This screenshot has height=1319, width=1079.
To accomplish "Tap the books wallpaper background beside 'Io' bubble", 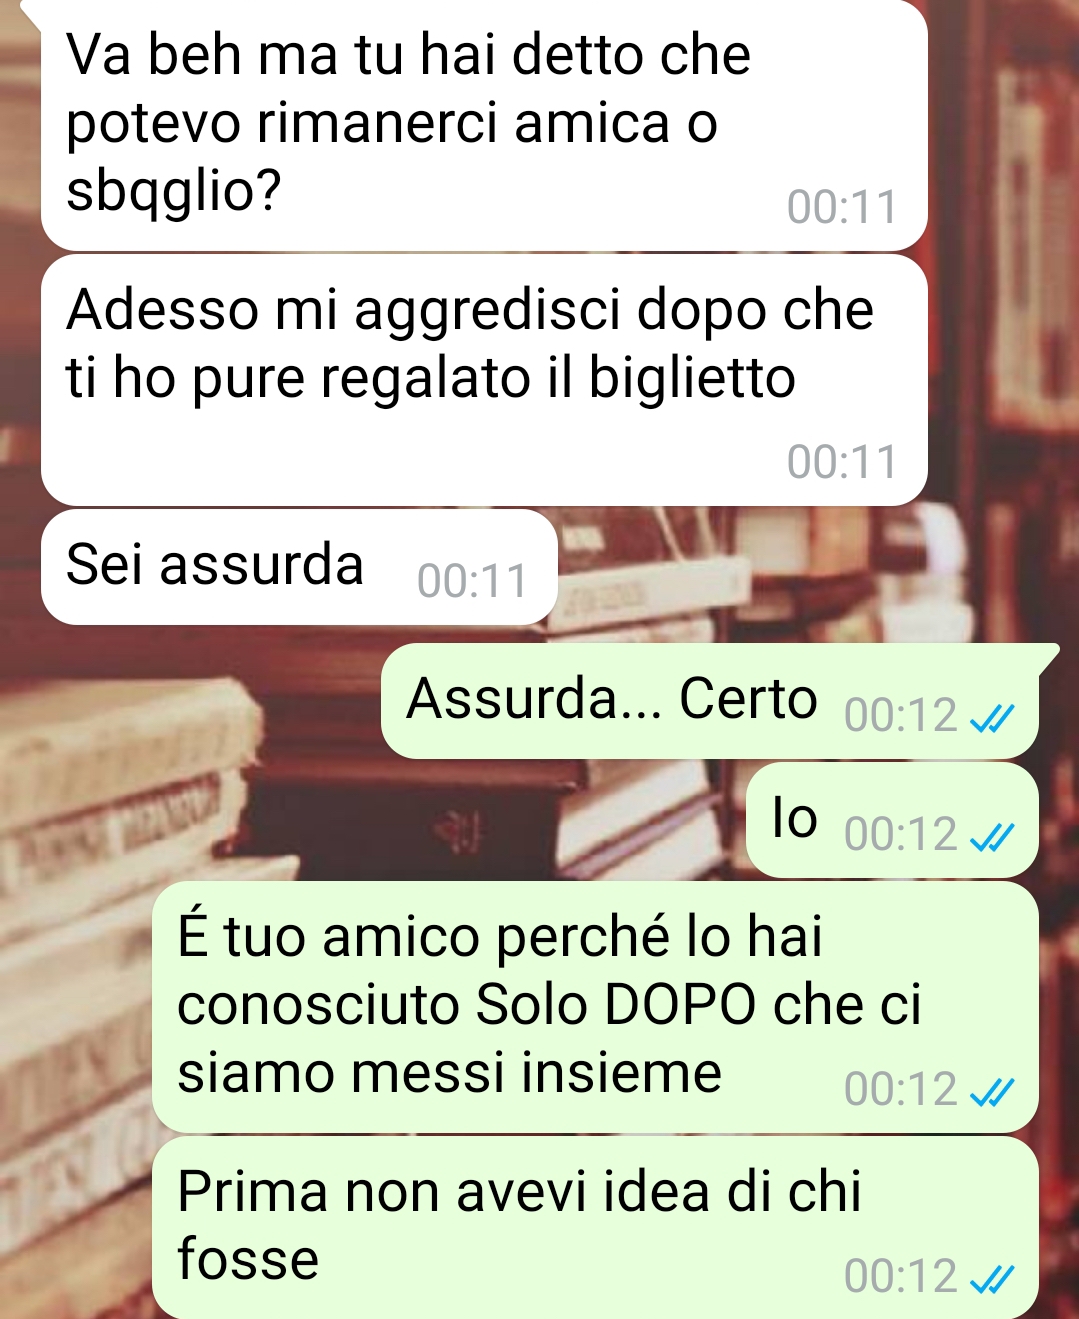I will pos(400,820).
